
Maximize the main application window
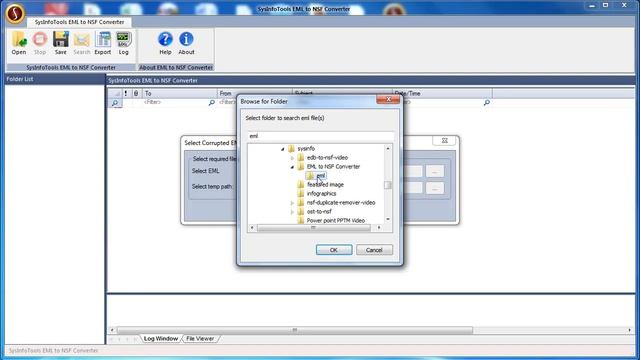coord(606,5)
